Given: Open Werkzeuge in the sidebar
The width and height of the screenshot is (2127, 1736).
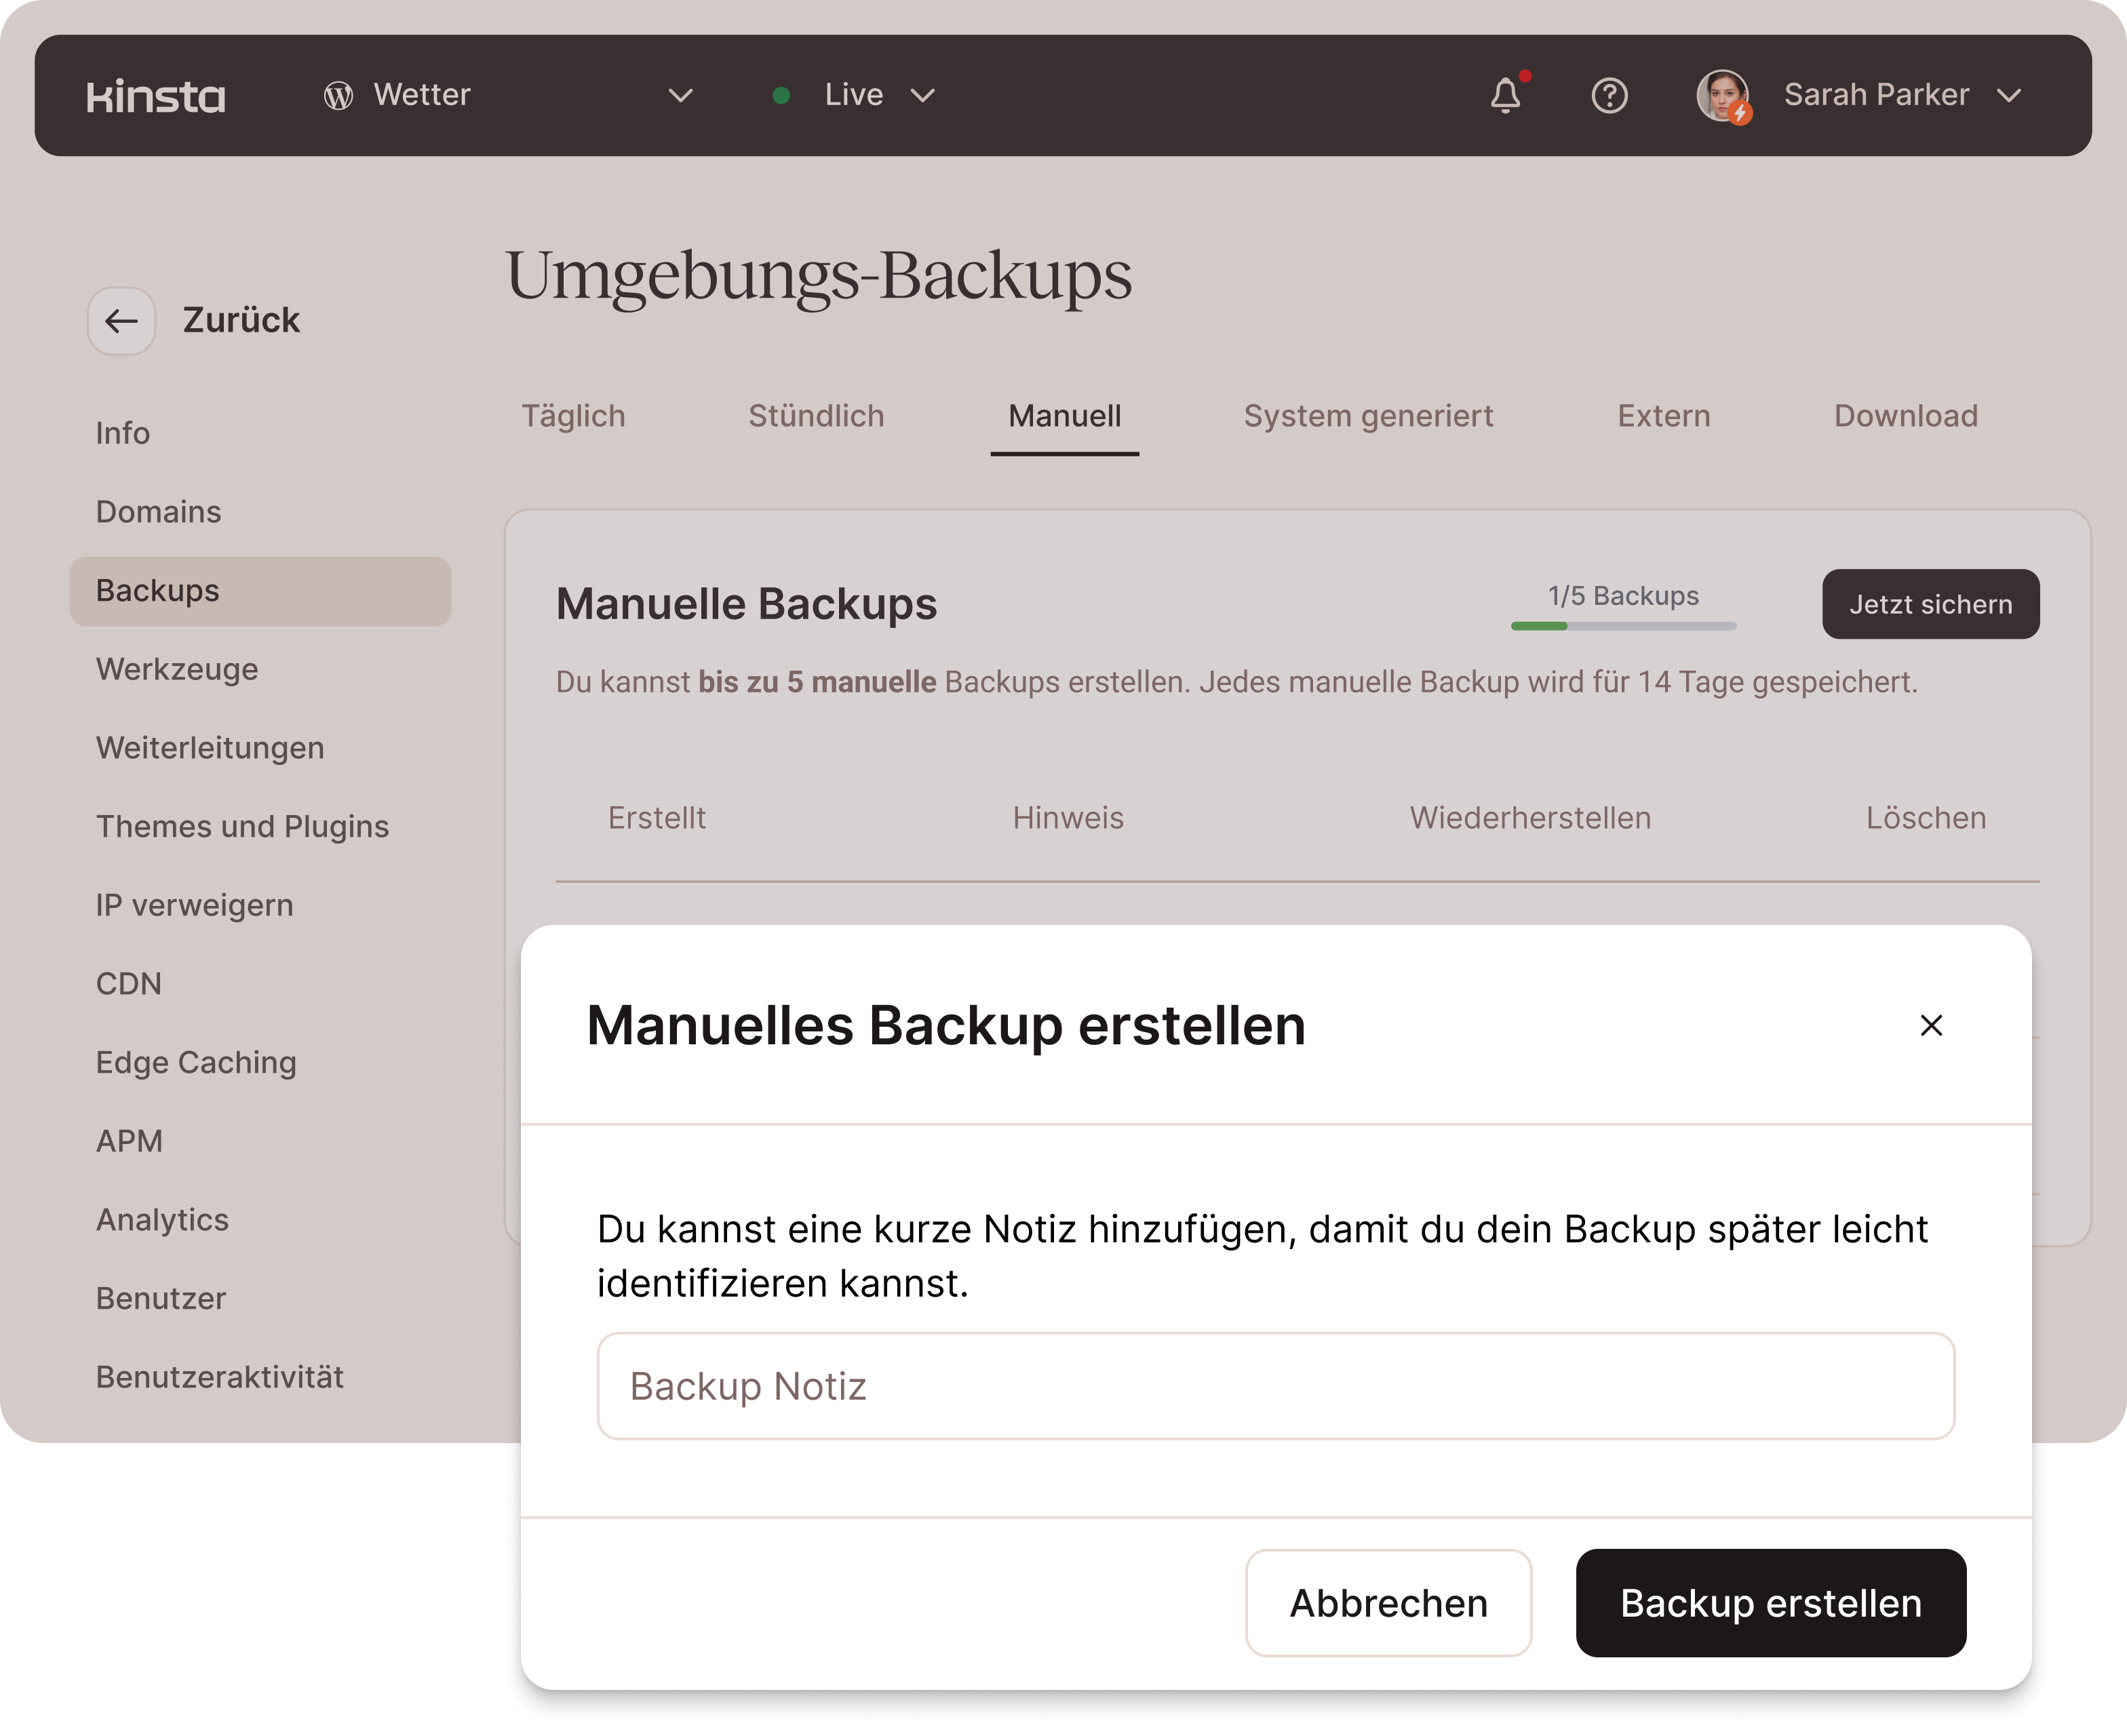Looking at the screenshot, I should pos(177,669).
